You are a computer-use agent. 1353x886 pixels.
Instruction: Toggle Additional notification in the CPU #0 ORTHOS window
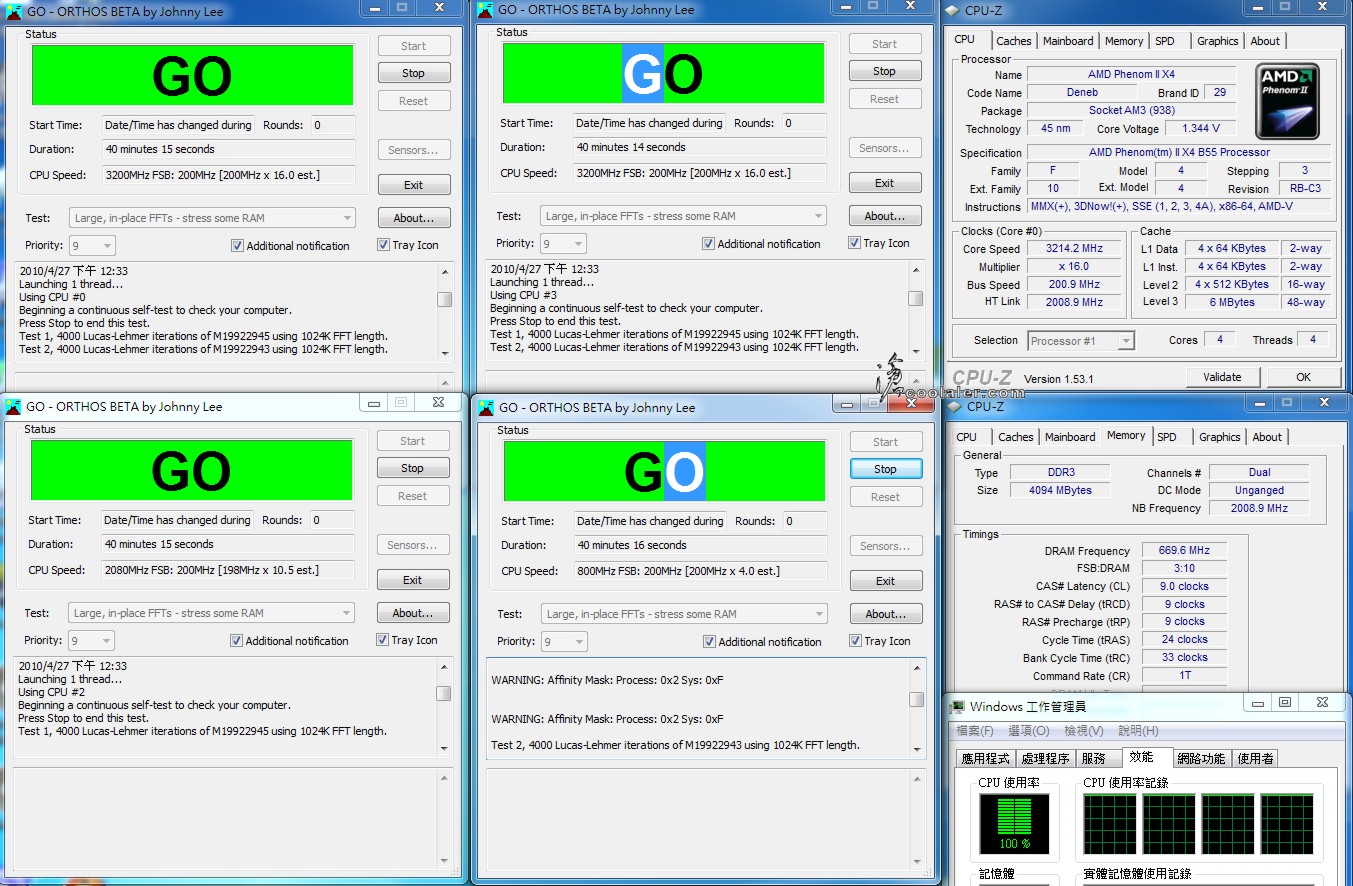tap(237, 245)
